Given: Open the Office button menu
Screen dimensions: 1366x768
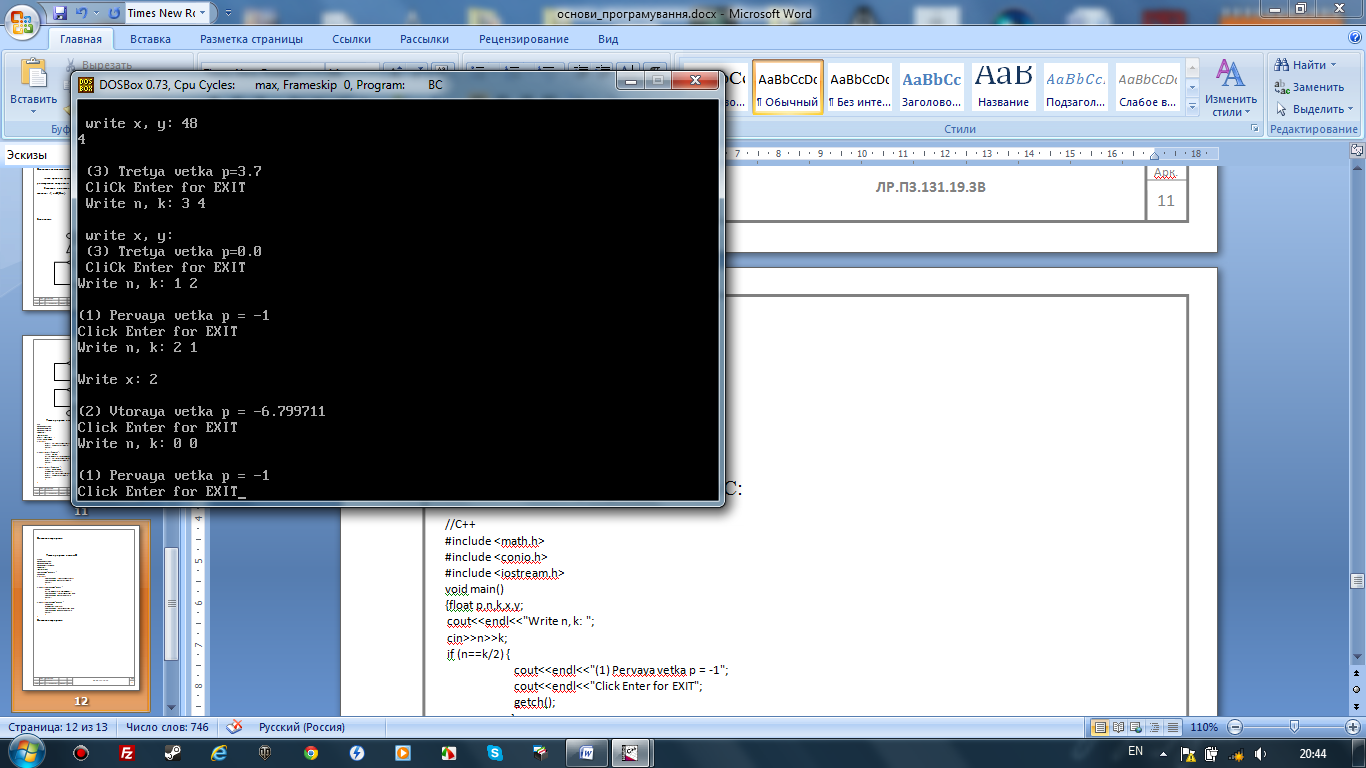Looking at the screenshot, I should click(x=24, y=22).
